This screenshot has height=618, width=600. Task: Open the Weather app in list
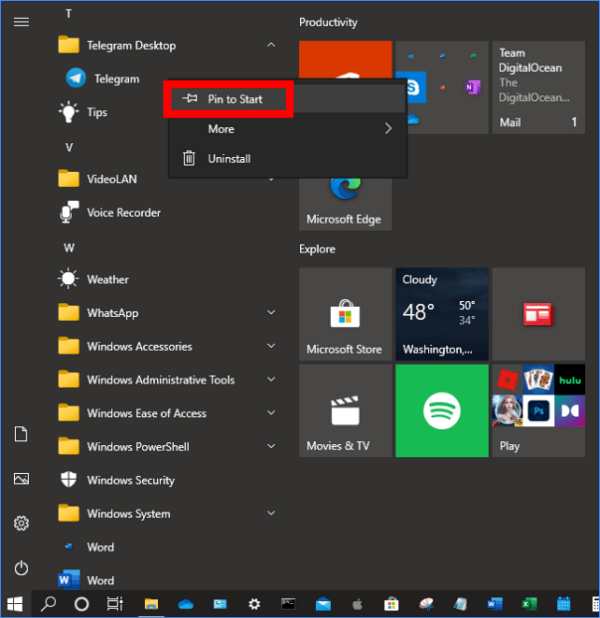pyautogui.click(x=94, y=279)
